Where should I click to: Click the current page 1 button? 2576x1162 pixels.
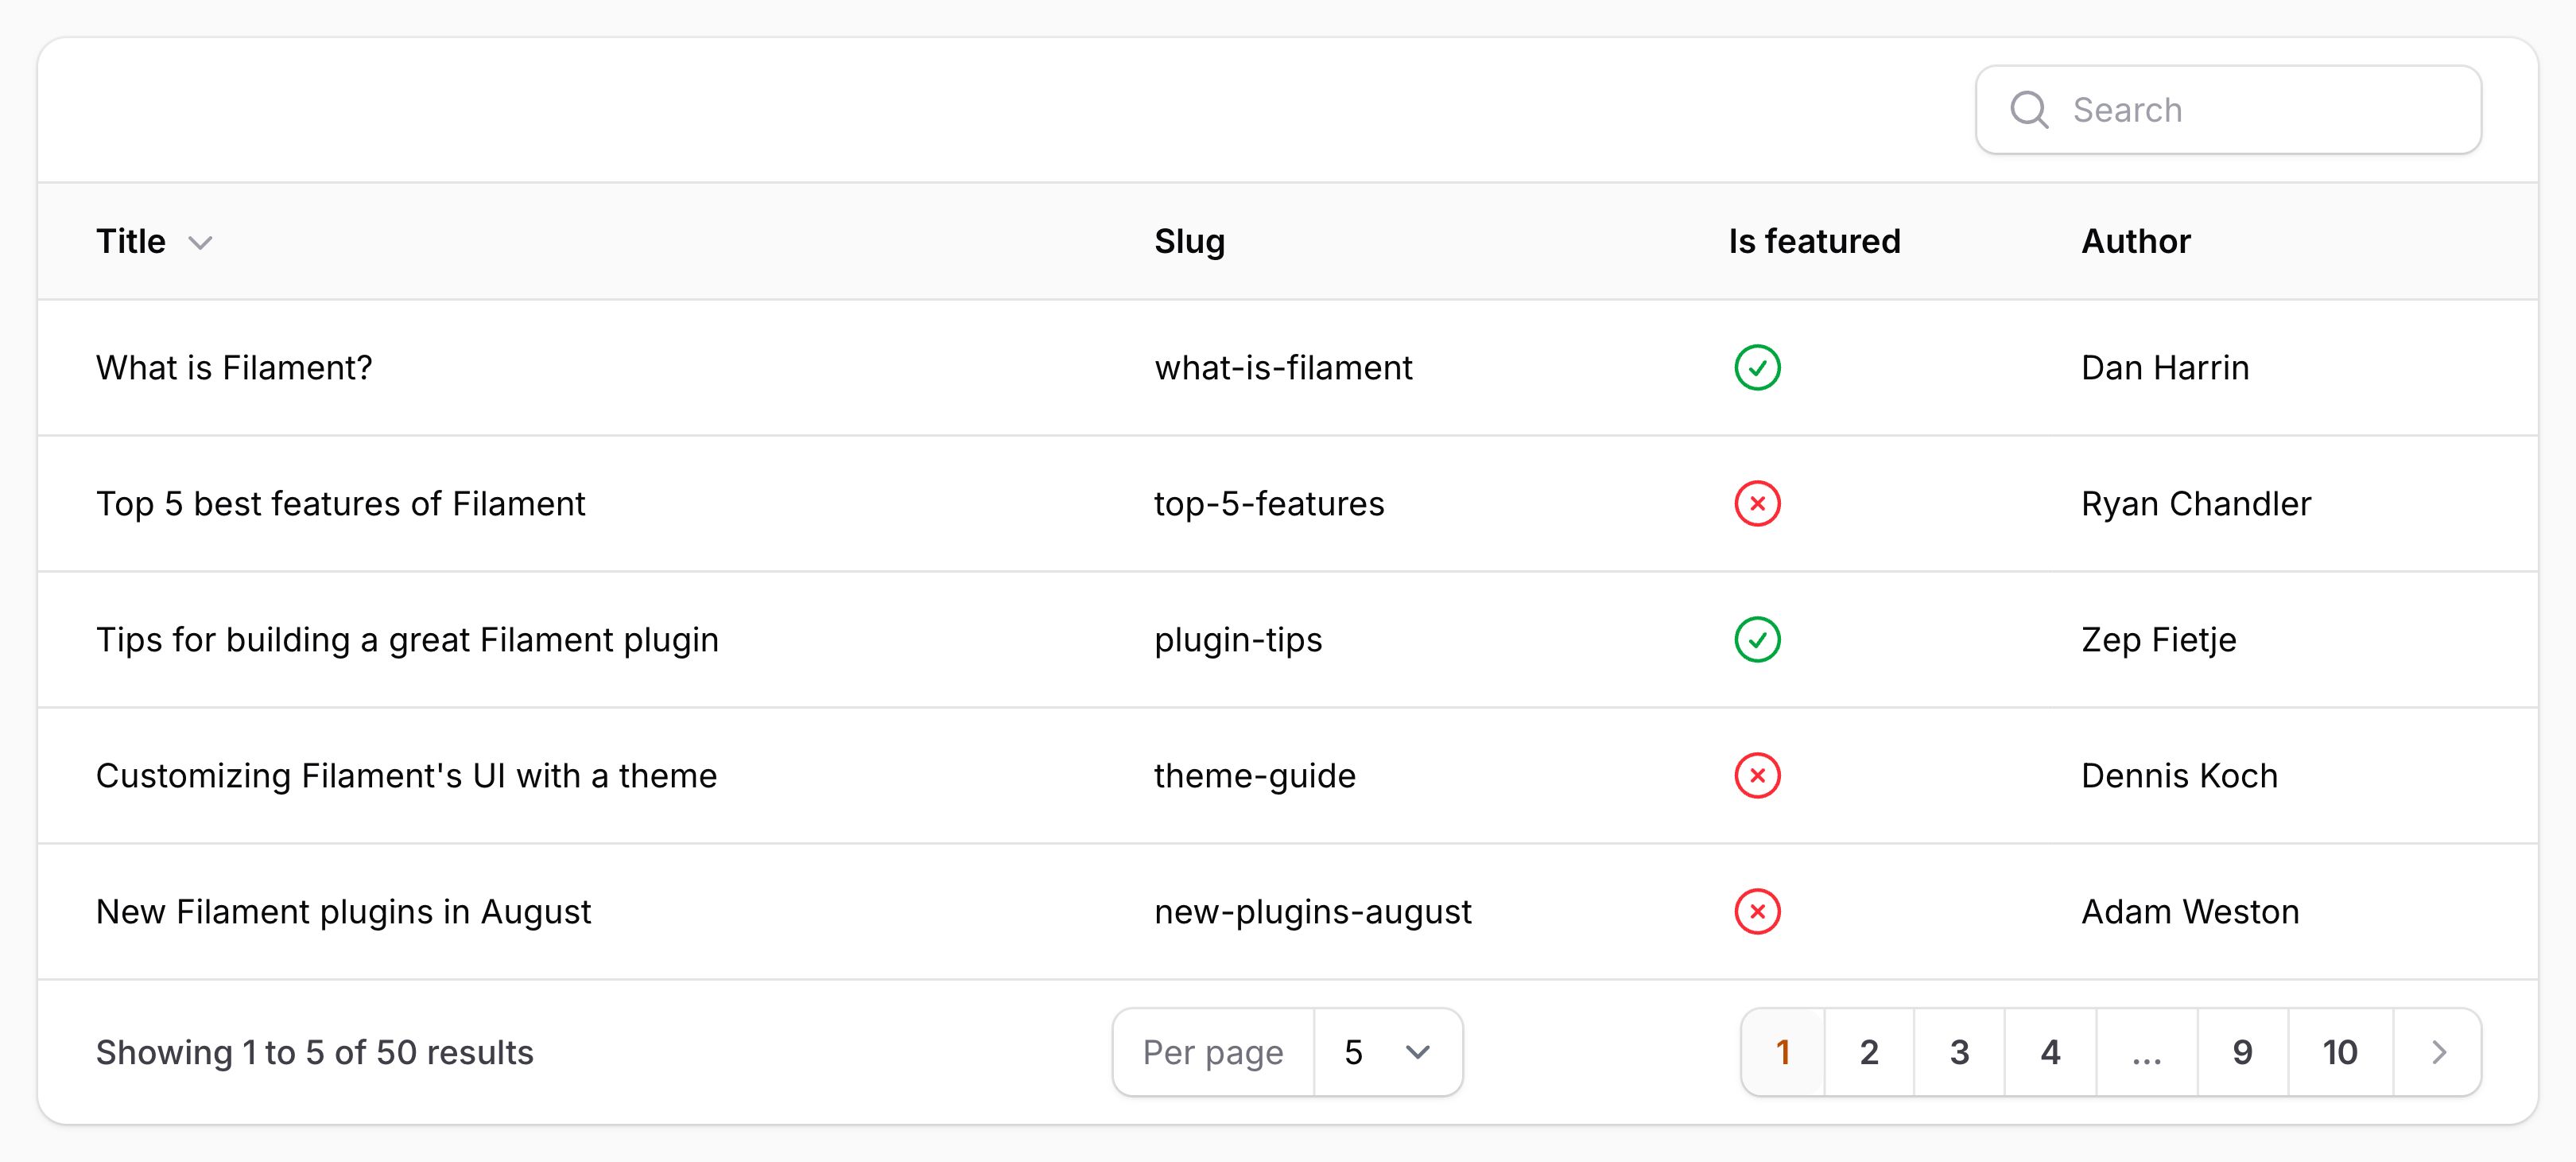(x=1782, y=1052)
